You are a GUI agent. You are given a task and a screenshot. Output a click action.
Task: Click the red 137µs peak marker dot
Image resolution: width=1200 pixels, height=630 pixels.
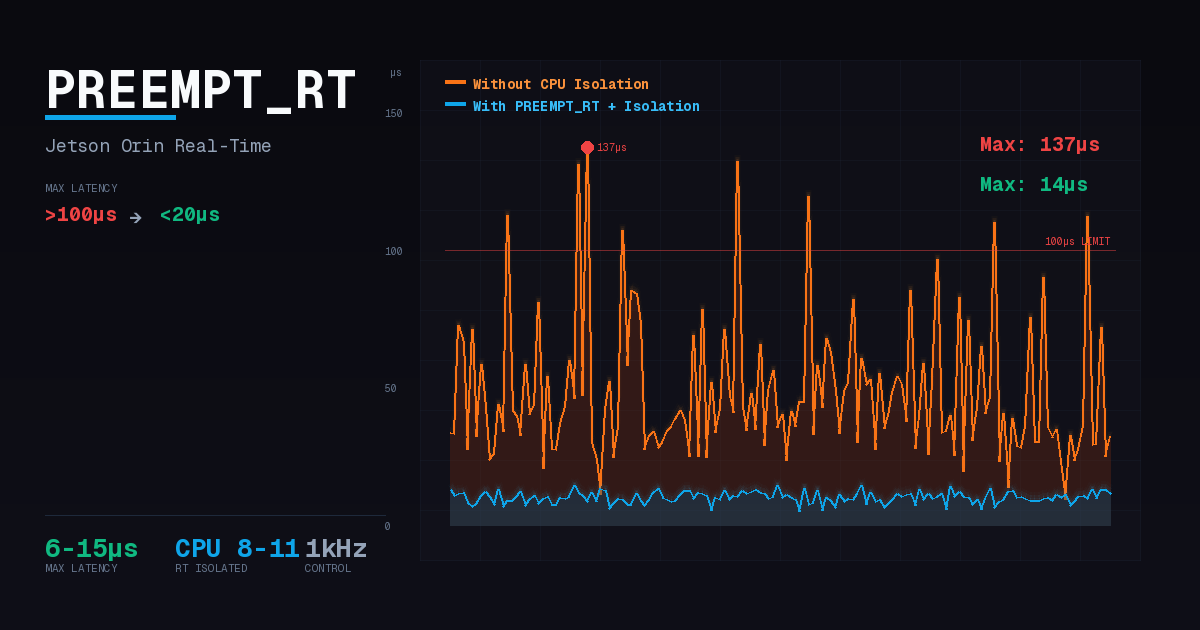(587, 147)
